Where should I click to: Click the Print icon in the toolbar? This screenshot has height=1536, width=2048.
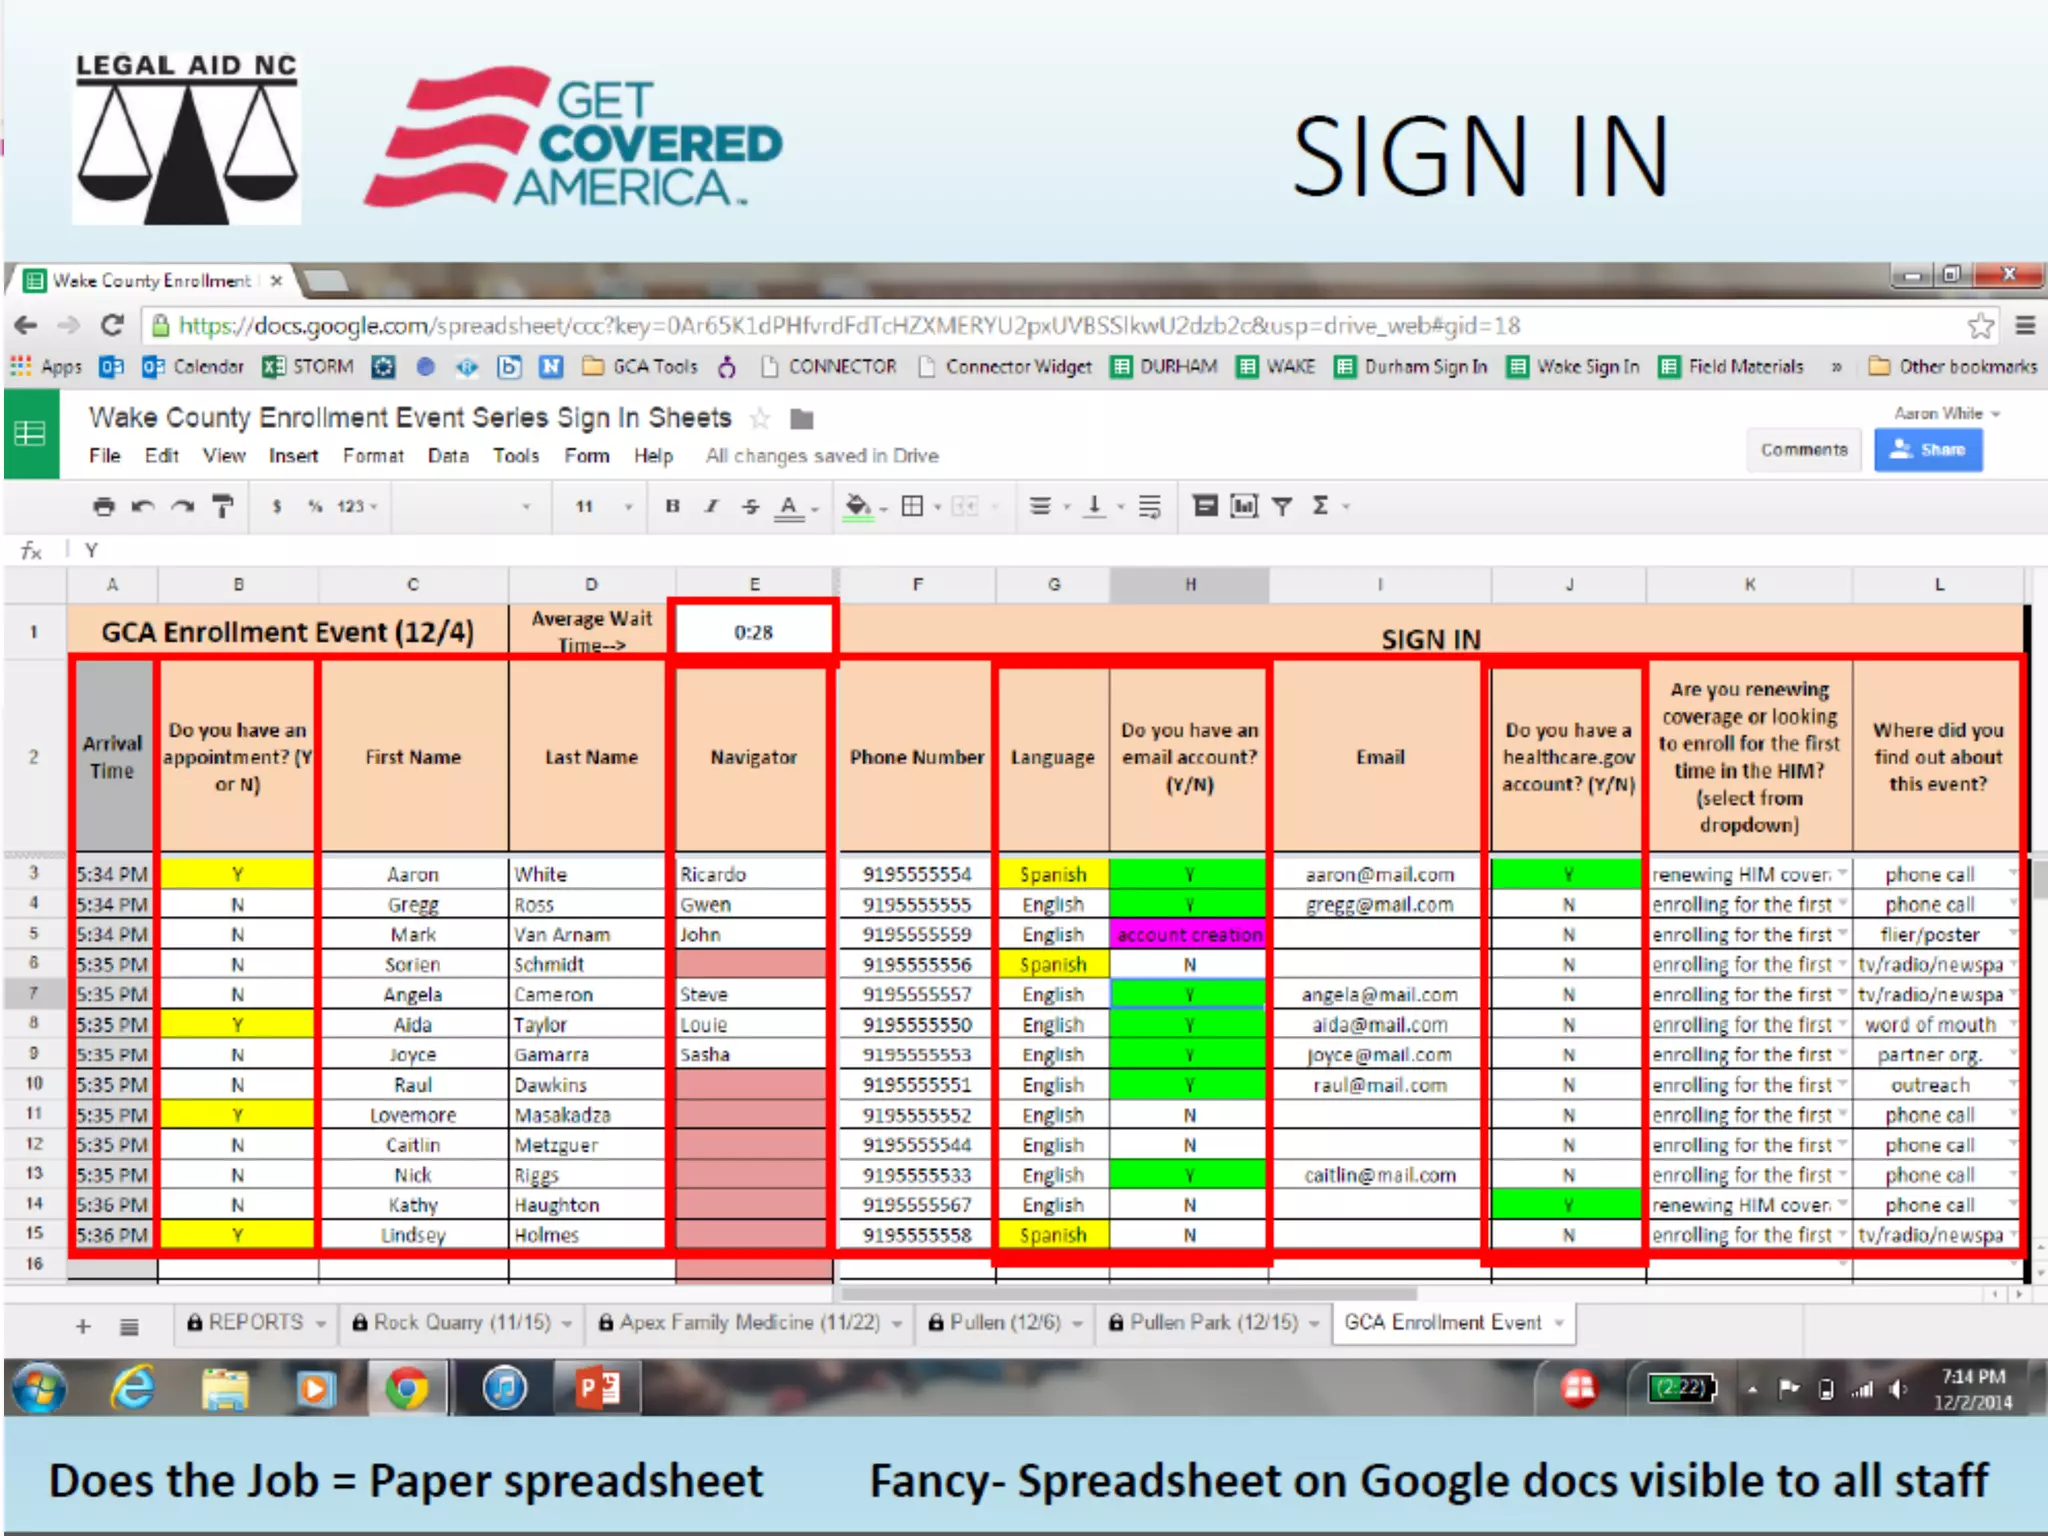(104, 506)
